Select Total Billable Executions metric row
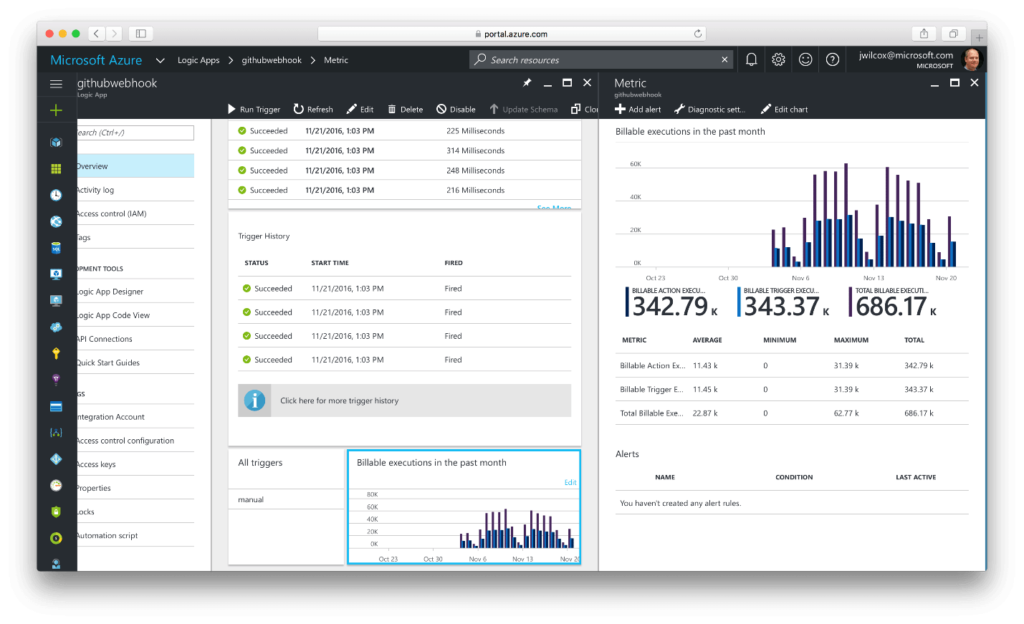 point(792,413)
